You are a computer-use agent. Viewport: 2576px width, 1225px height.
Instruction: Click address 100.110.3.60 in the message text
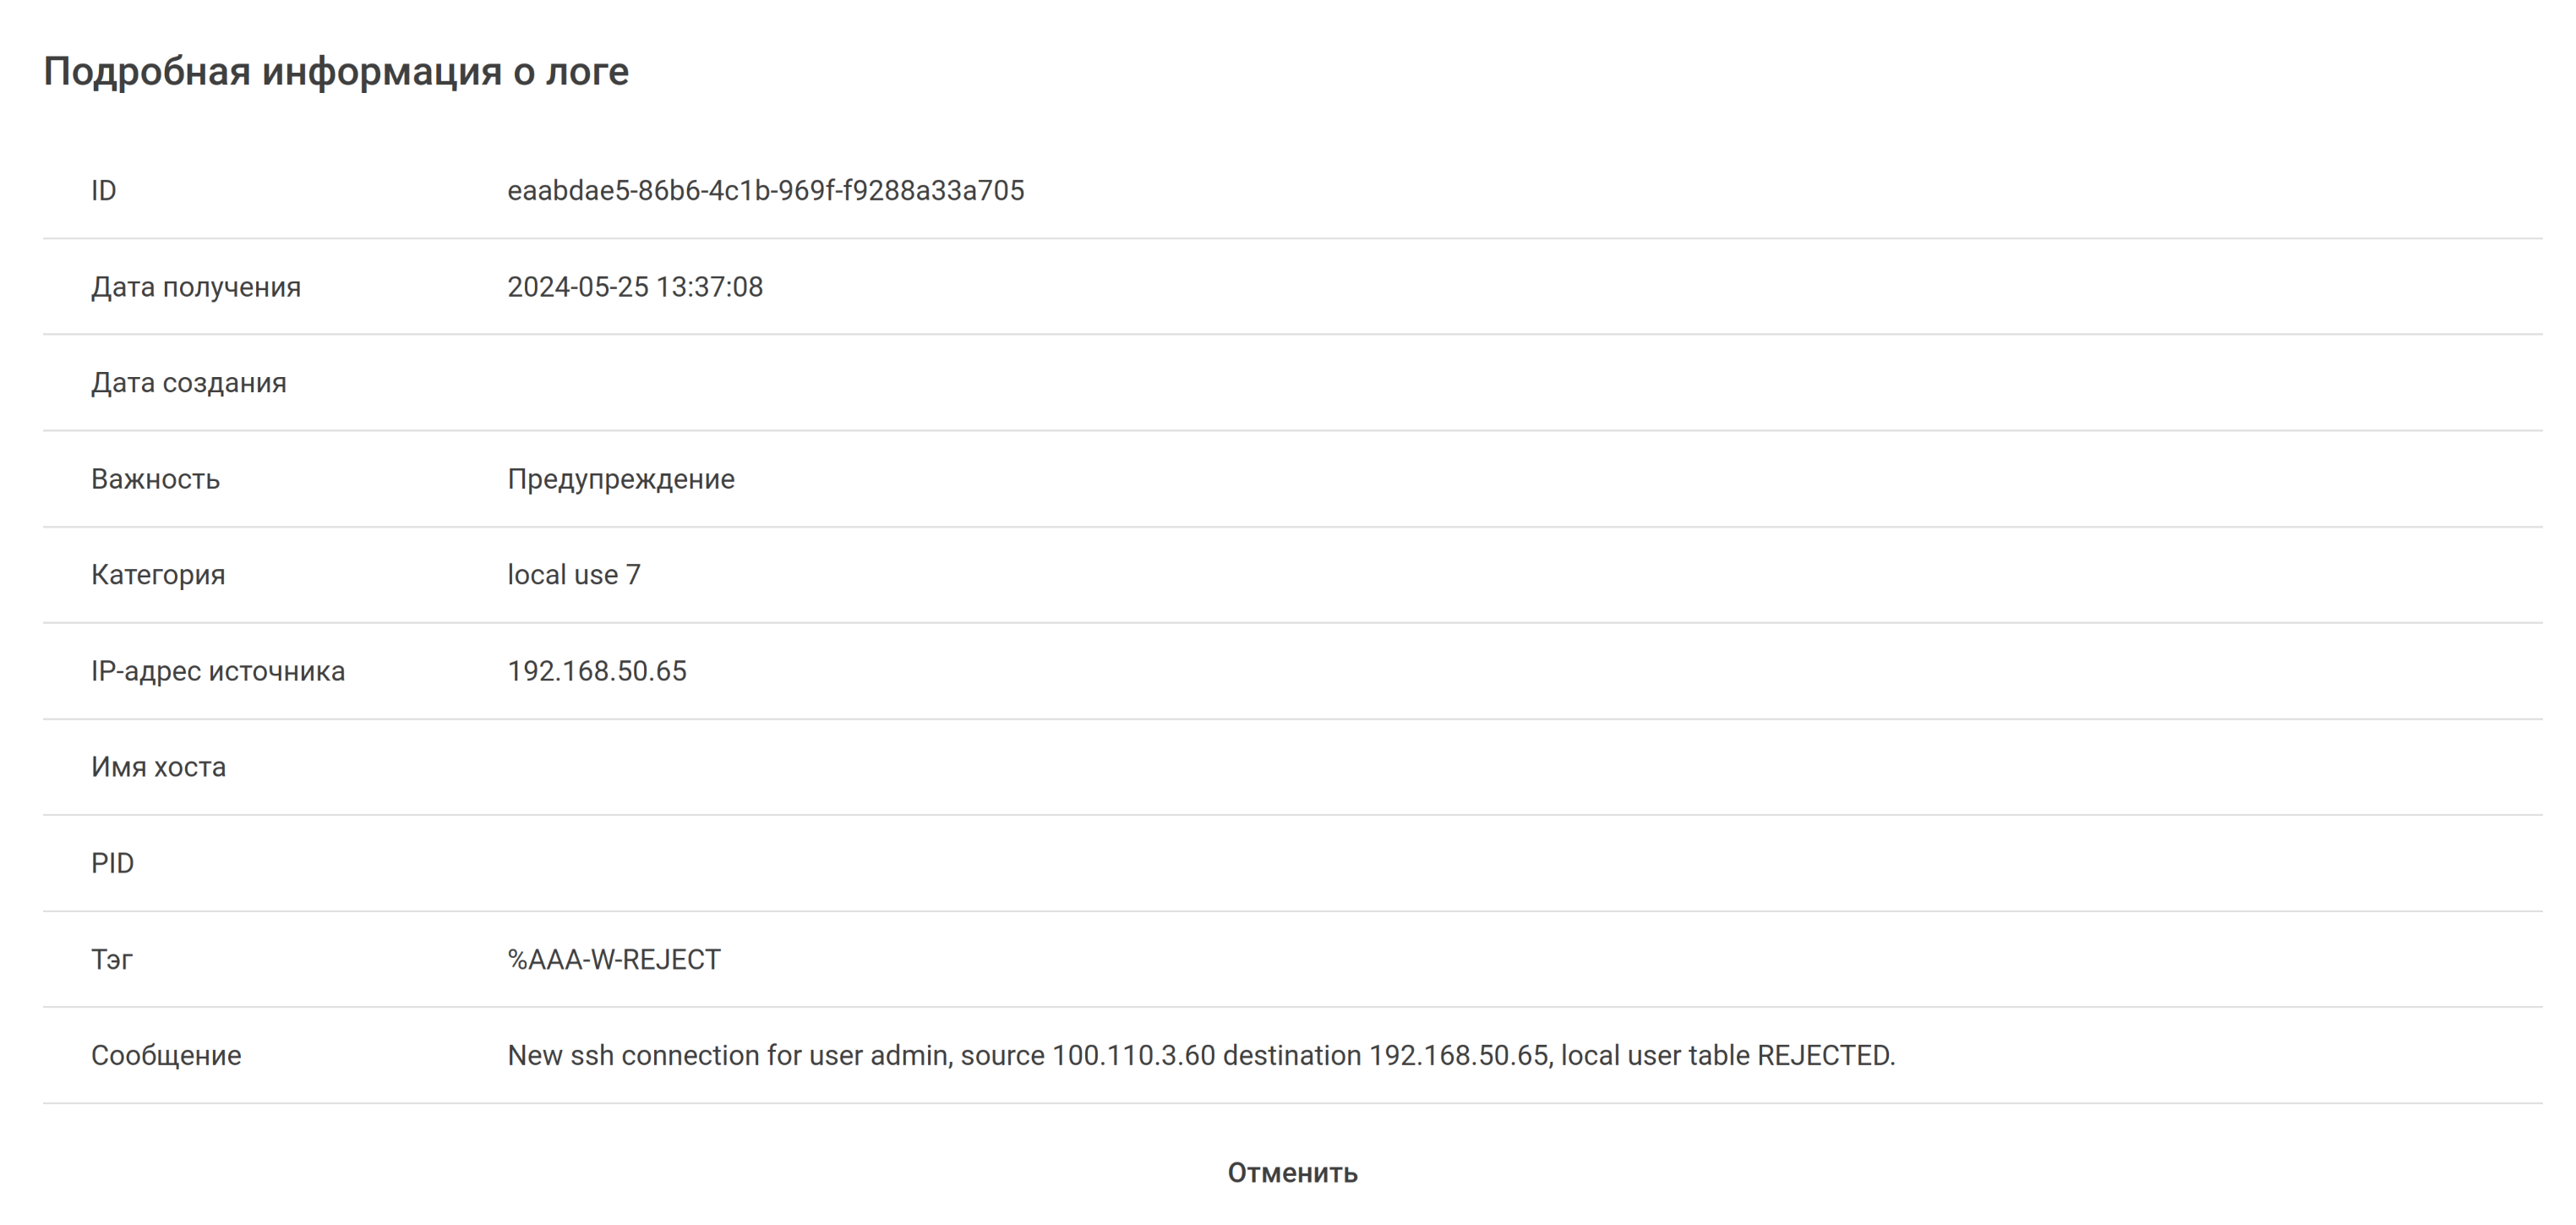(x=1133, y=1055)
